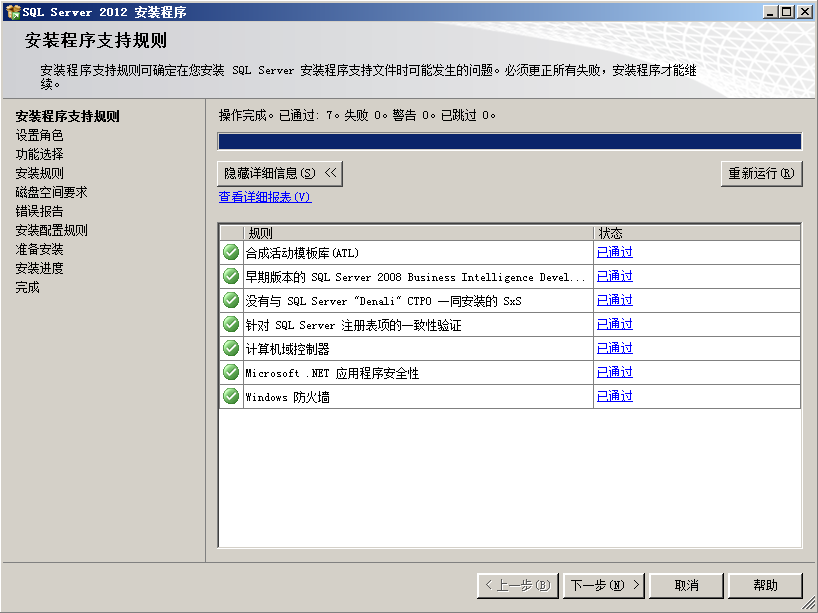Cancel setup with 取消 button
818x613 pixels.
point(686,585)
